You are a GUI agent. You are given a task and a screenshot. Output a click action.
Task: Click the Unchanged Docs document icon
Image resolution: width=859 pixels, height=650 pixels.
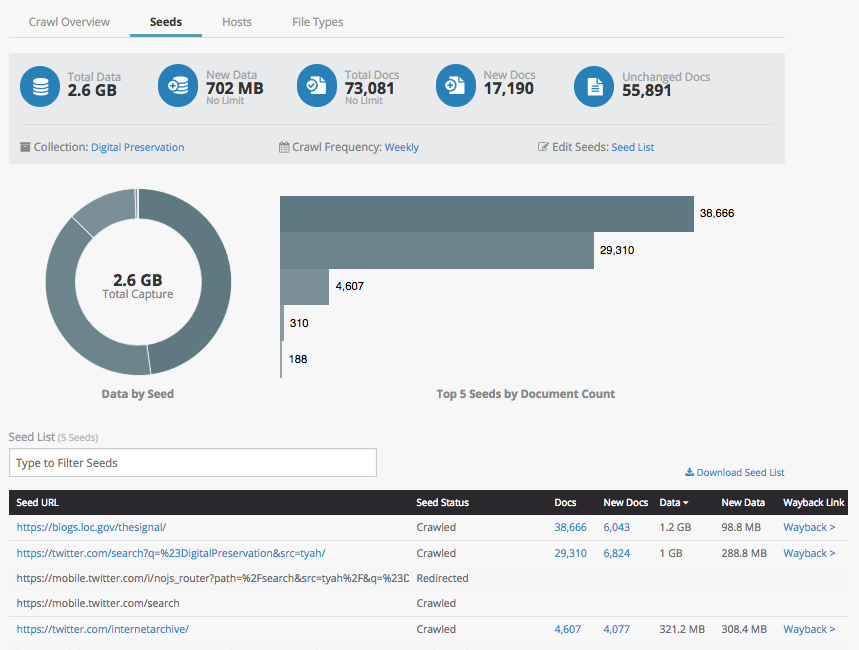click(x=593, y=87)
